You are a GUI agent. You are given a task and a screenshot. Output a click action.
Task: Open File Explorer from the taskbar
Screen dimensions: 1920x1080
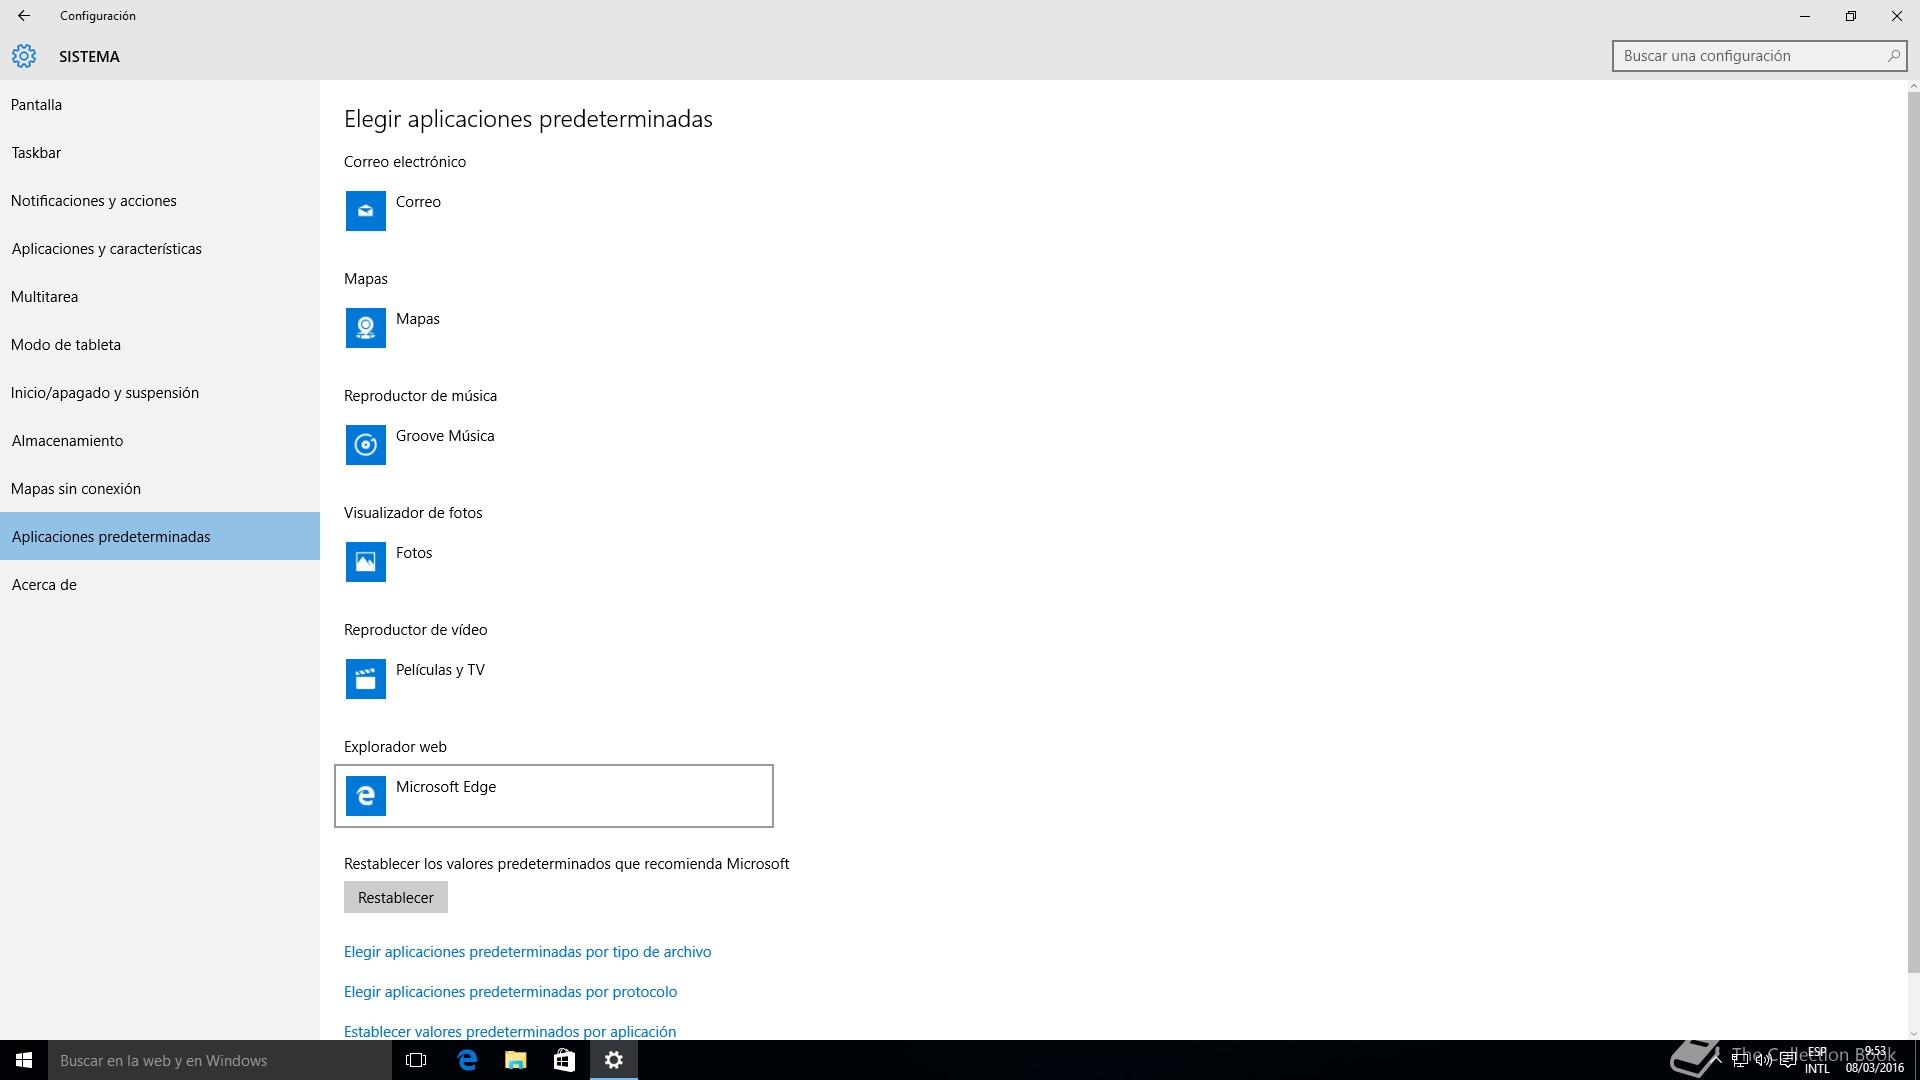[516, 1060]
